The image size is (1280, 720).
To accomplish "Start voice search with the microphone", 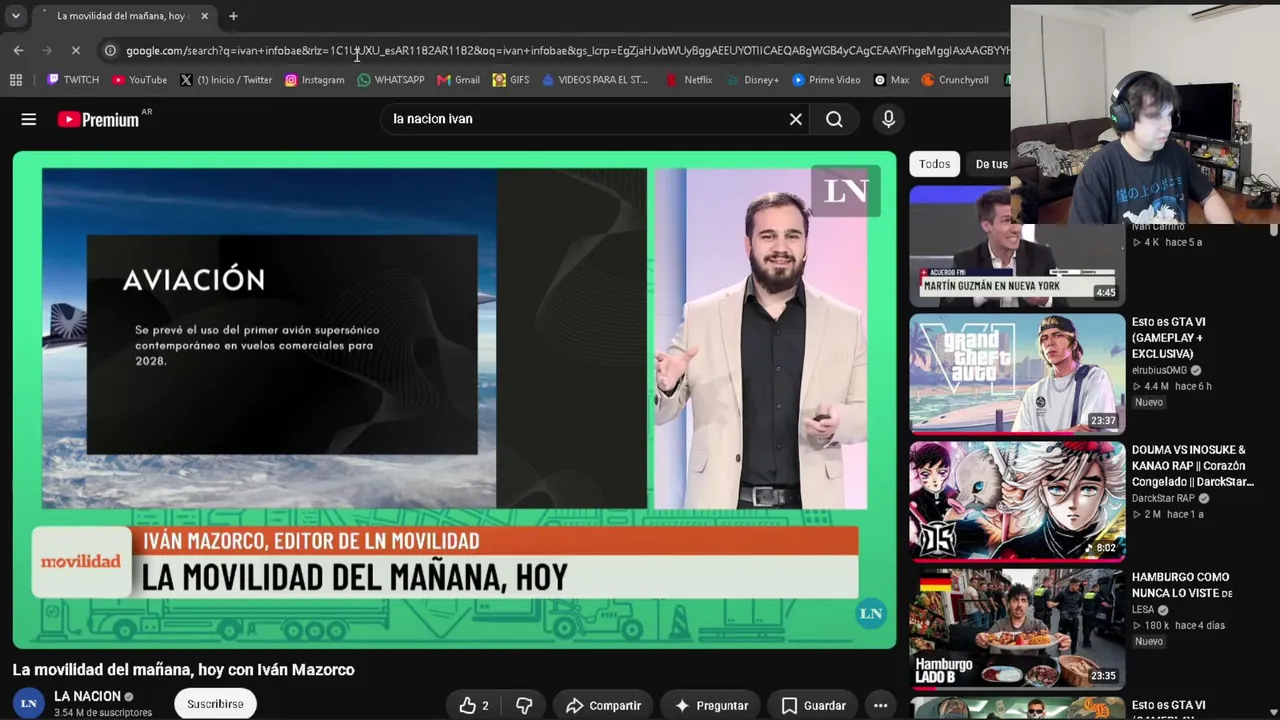I will (888, 119).
